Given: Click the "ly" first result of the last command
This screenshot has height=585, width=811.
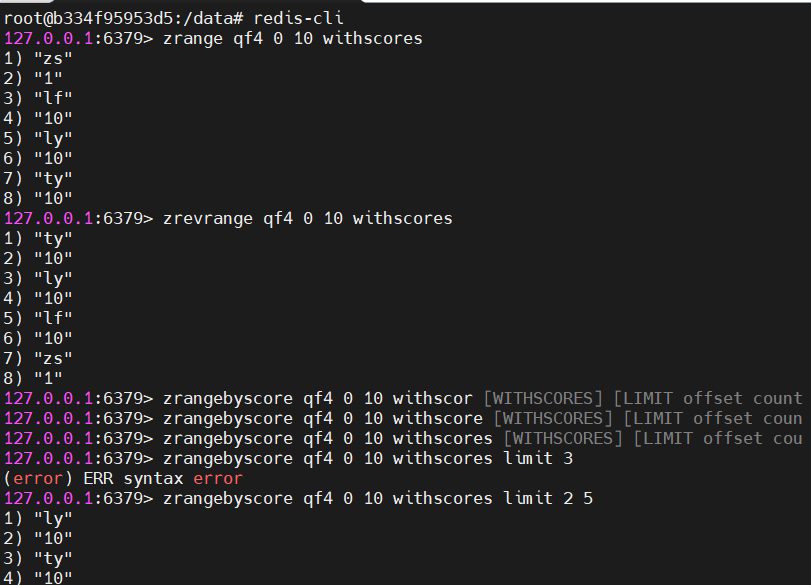Looking at the screenshot, I should 53,519.
